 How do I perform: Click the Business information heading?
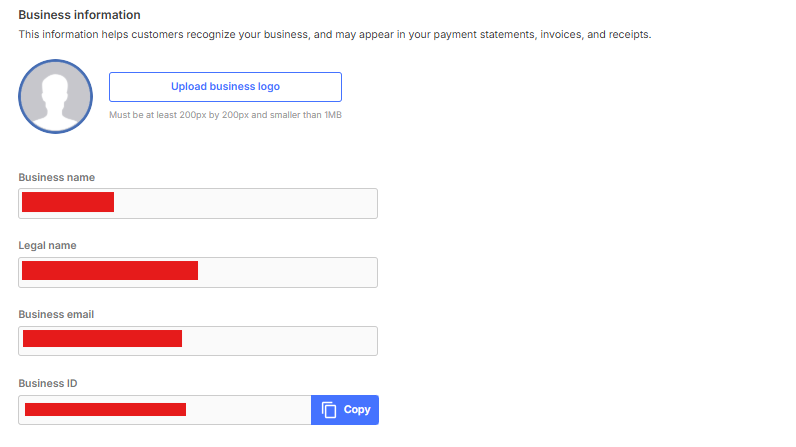79,15
